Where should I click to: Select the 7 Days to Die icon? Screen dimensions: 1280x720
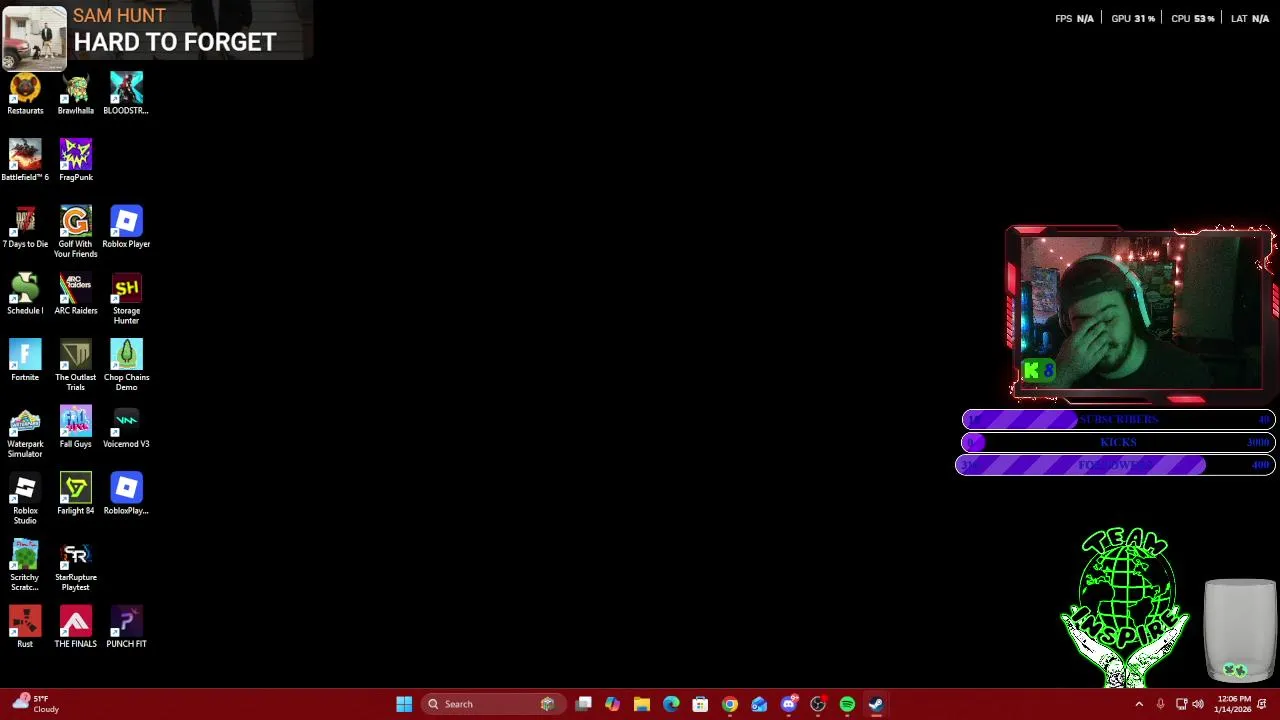tap(25, 228)
